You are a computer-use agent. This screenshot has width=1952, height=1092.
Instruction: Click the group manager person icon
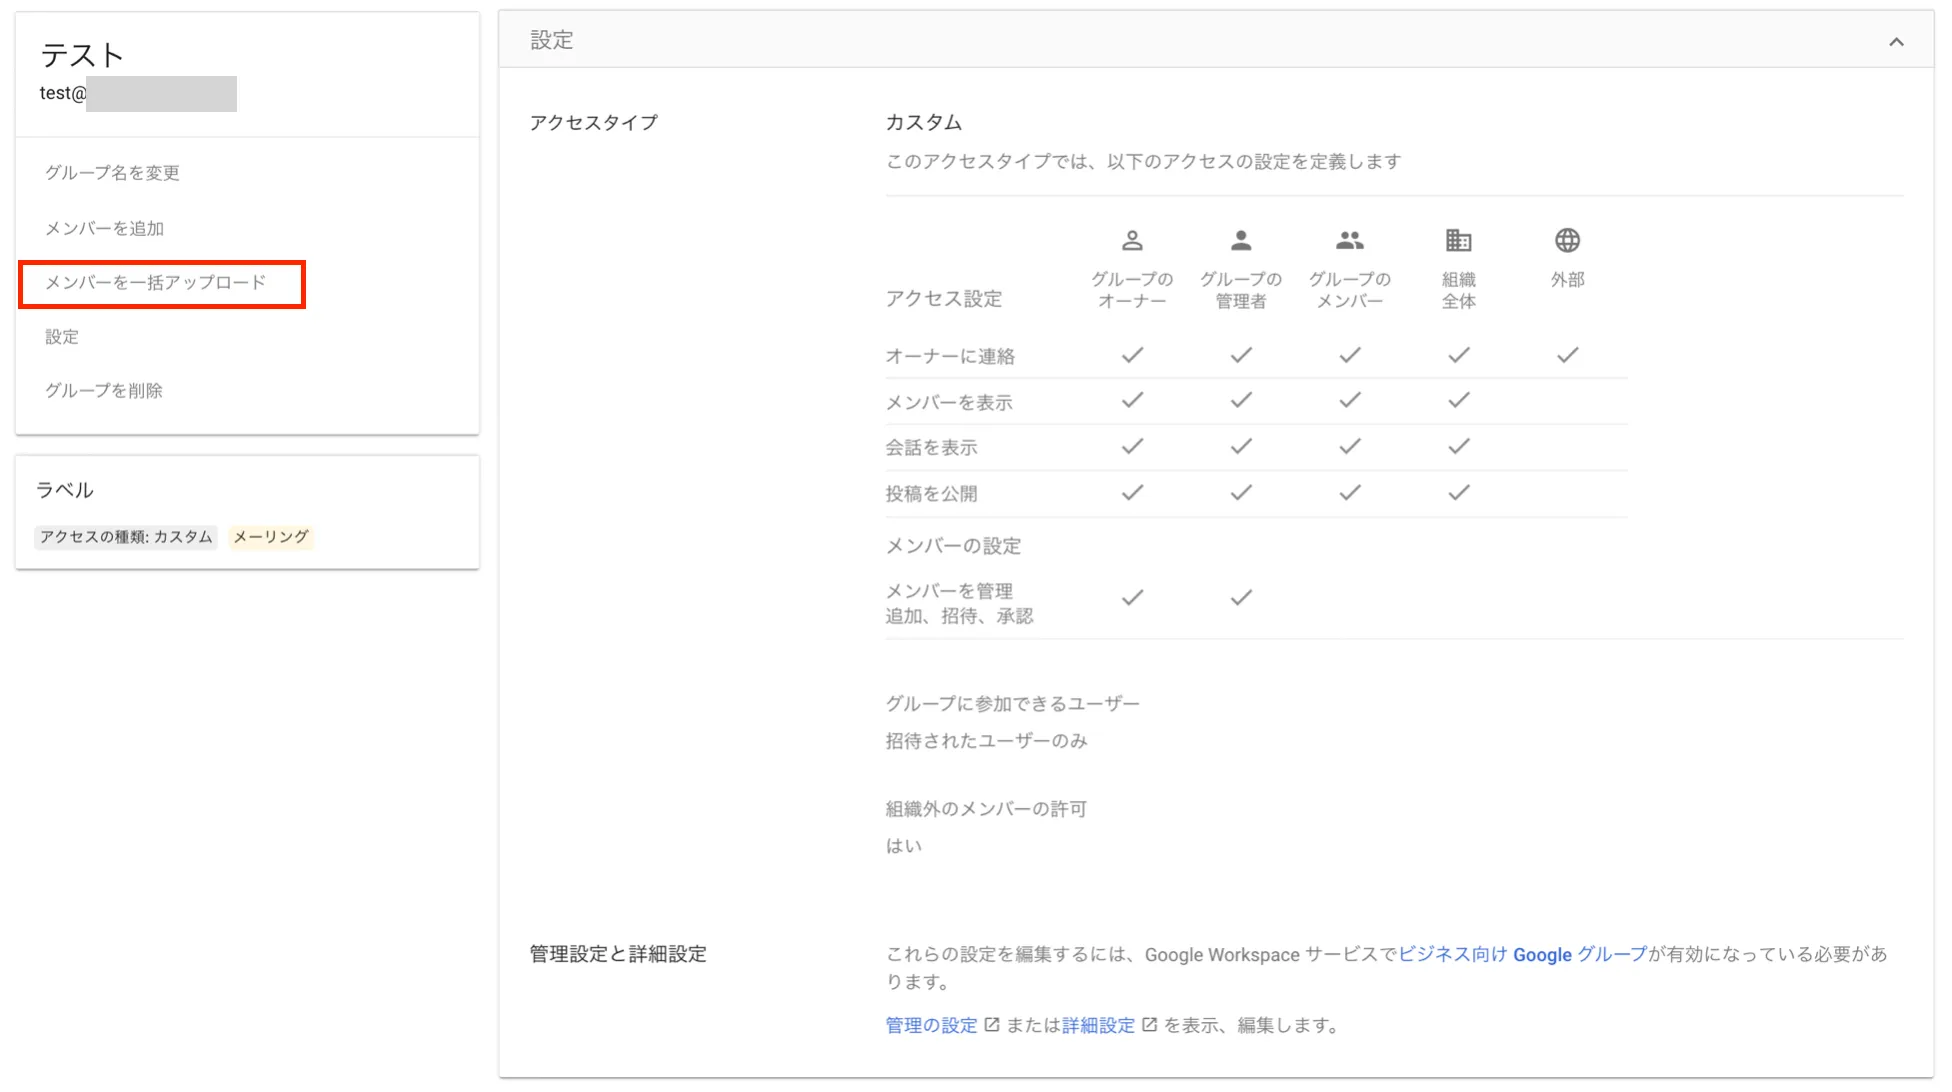click(1241, 240)
